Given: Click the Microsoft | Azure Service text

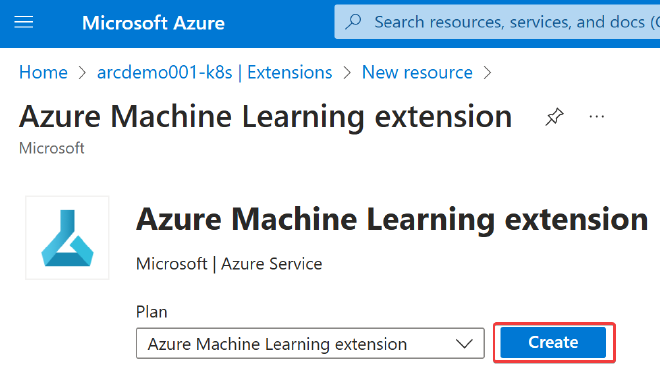Looking at the screenshot, I should coord(229,264).
